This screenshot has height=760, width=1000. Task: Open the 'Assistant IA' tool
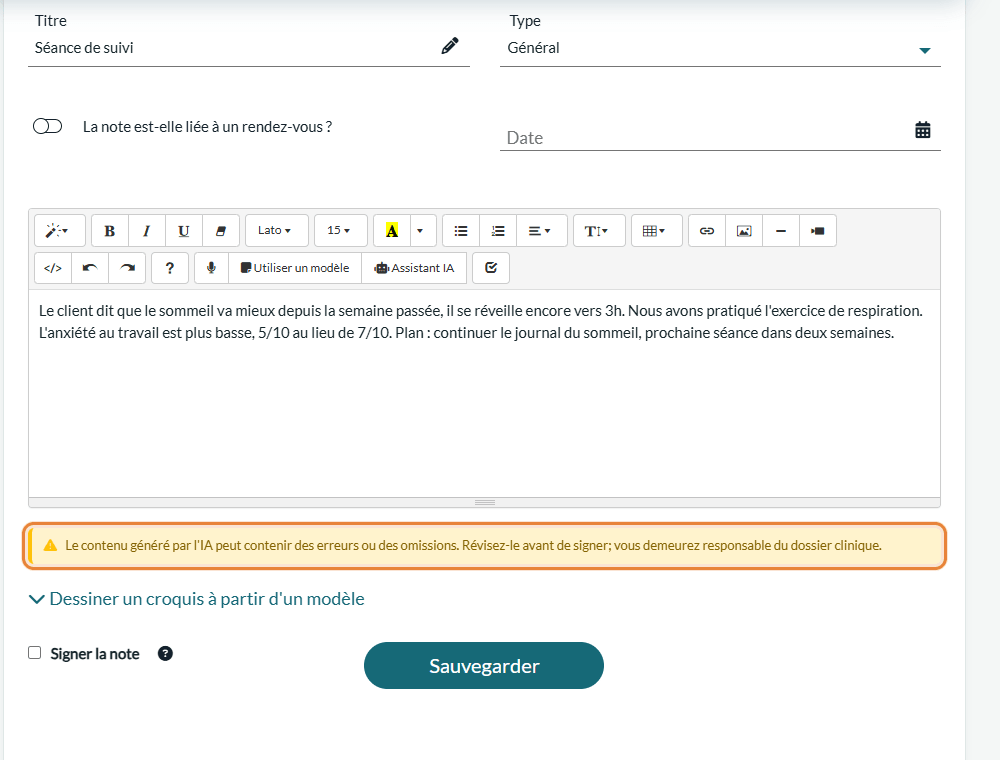tap(414, 268)
